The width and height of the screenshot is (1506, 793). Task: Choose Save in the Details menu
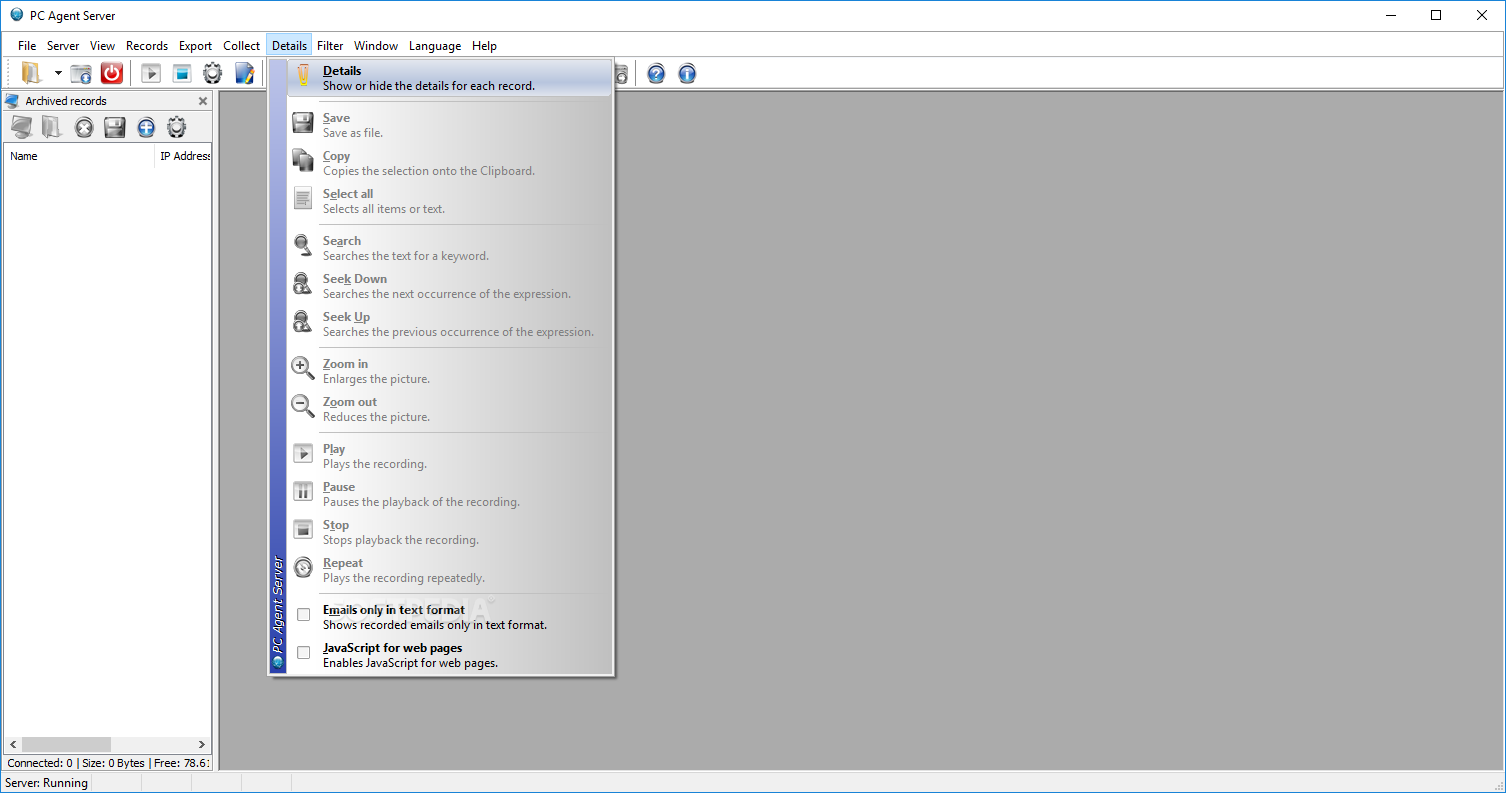point(449,125)
